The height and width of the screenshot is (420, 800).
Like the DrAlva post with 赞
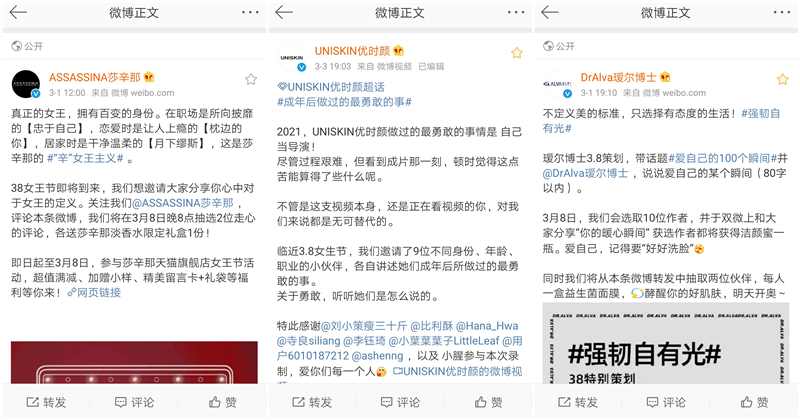click(x=754, y=402)
